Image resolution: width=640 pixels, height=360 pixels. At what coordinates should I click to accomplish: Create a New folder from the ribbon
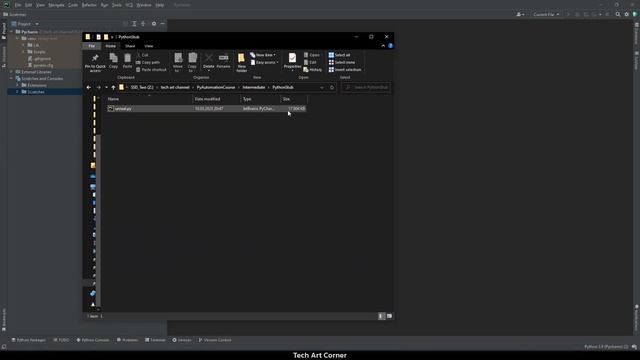pyautogui.click(x=241, y=62)
